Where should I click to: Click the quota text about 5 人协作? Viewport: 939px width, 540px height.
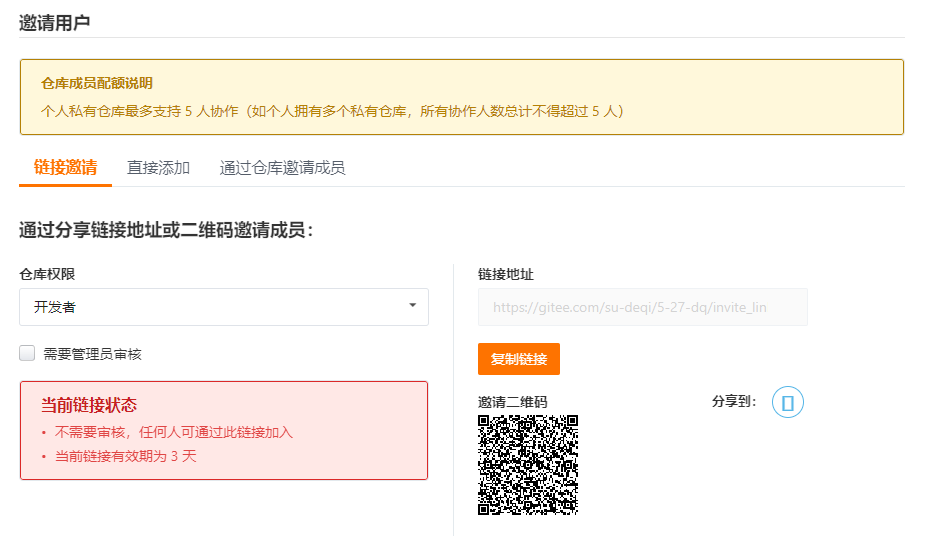click(332, 111)
